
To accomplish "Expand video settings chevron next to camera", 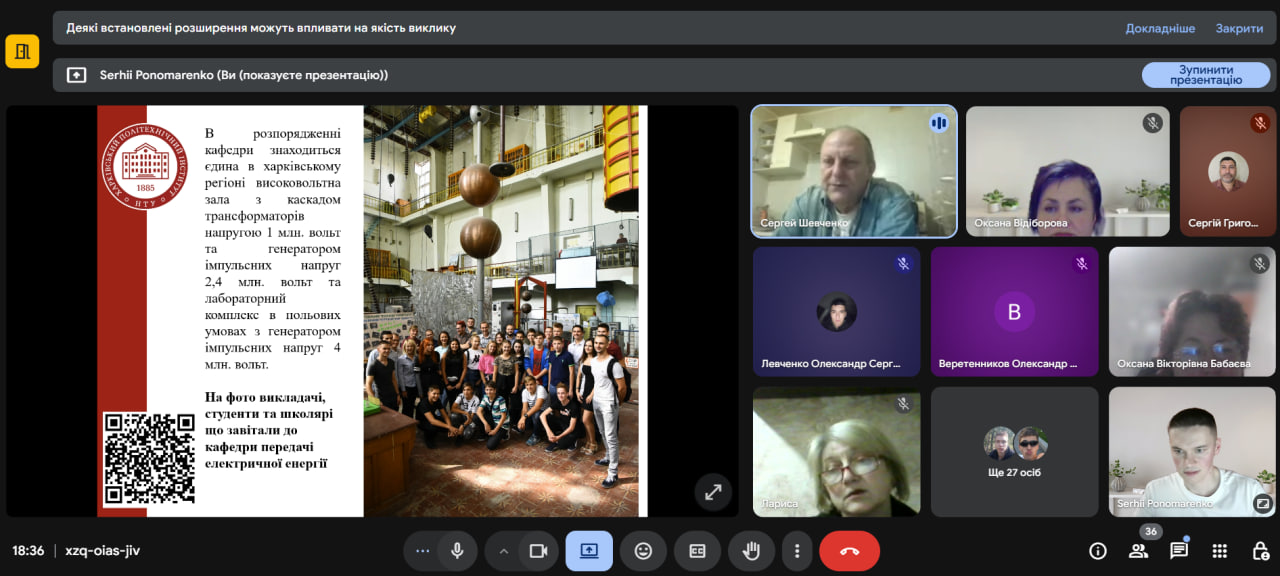I will click(x=504, y=551).
